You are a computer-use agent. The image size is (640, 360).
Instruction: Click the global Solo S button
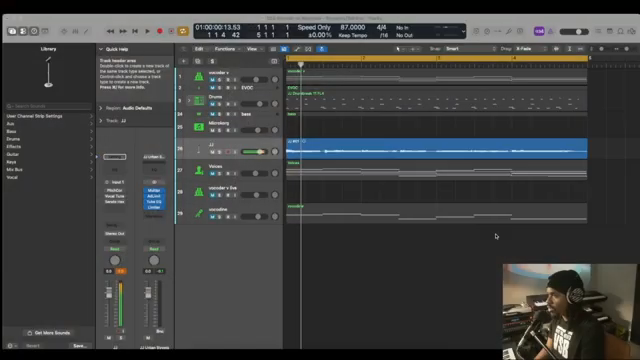click(x=212, y=61)
